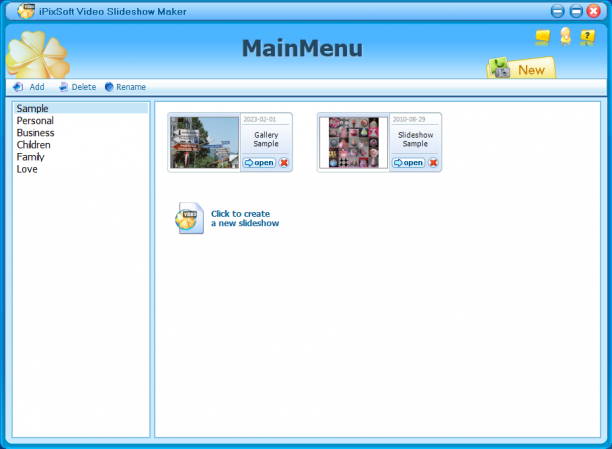Select the Personal category

[81, 120]
